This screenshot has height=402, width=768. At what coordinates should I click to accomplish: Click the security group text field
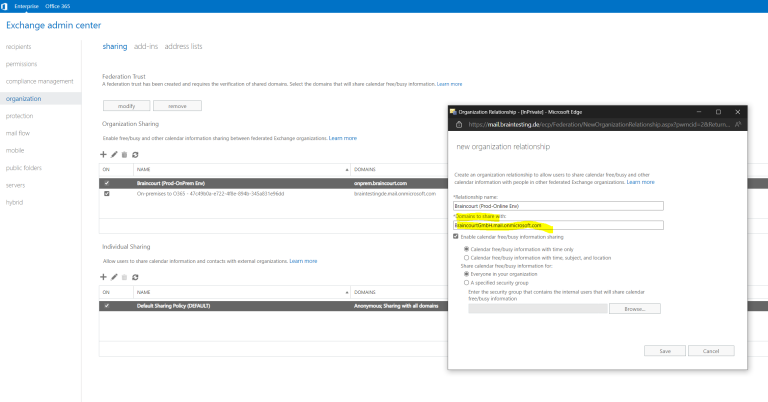[538, 309]
